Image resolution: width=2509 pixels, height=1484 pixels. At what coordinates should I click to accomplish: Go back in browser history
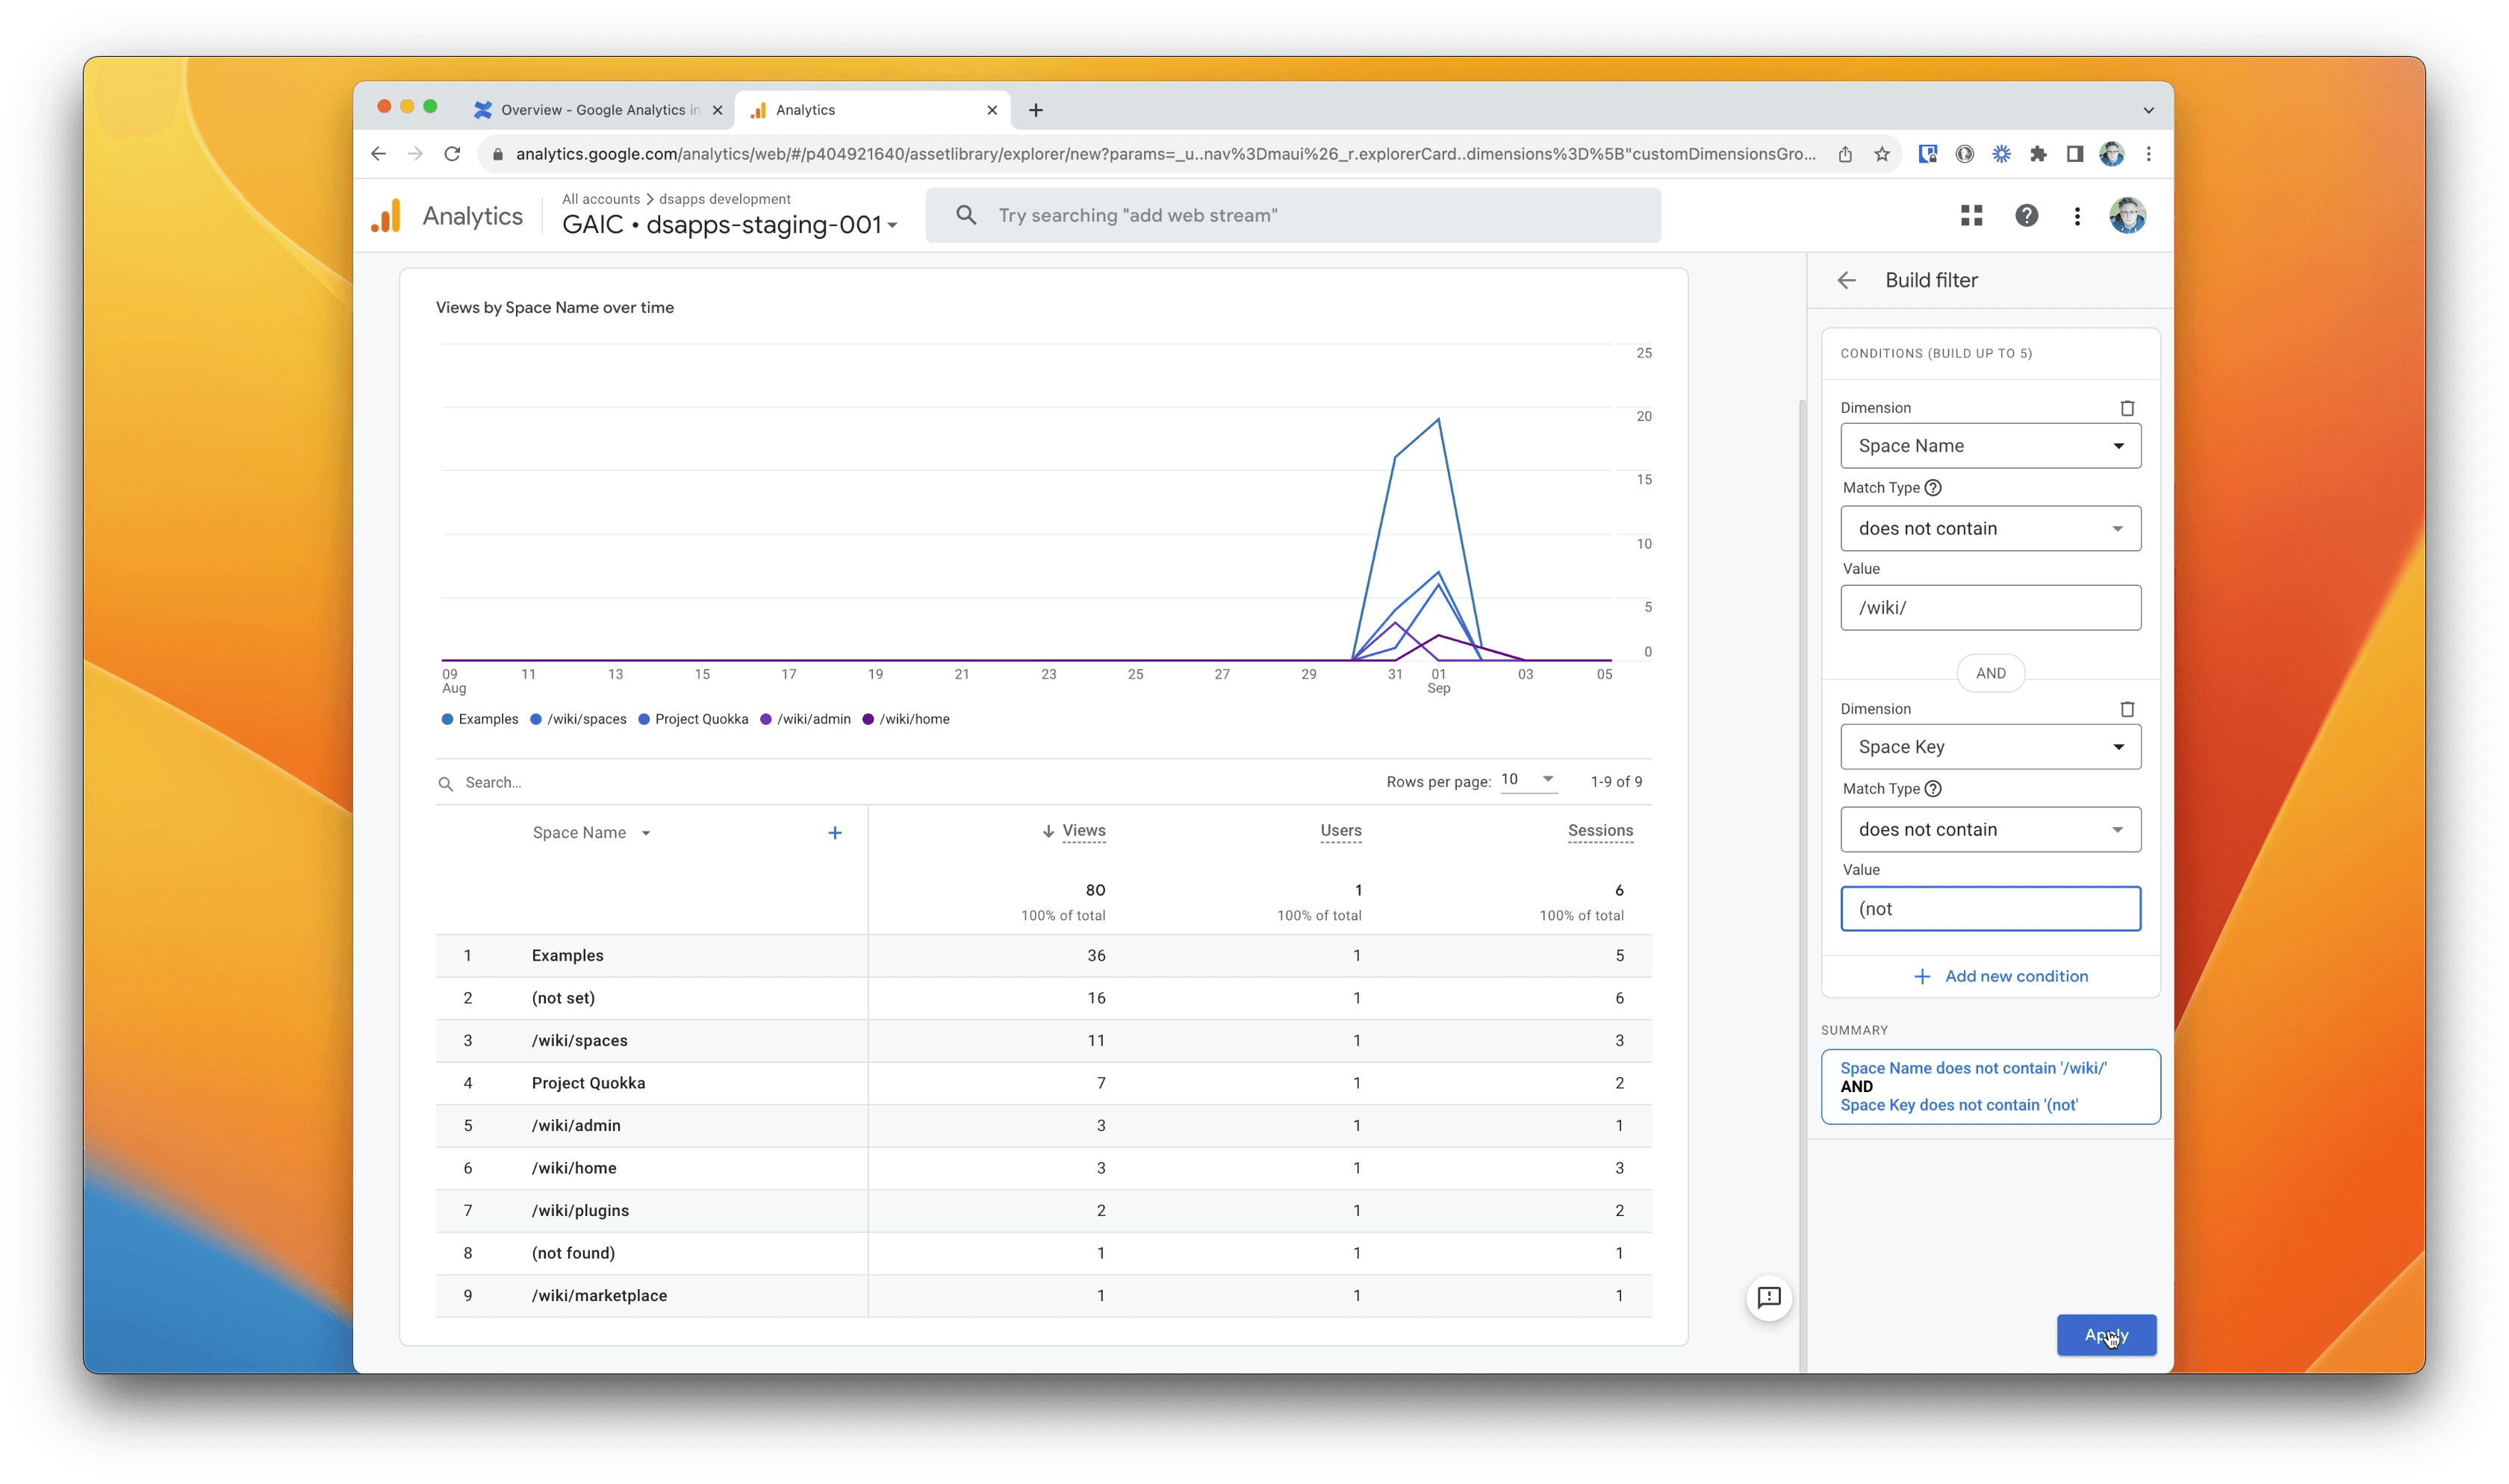pyautogui.click(x=378, y=154)
